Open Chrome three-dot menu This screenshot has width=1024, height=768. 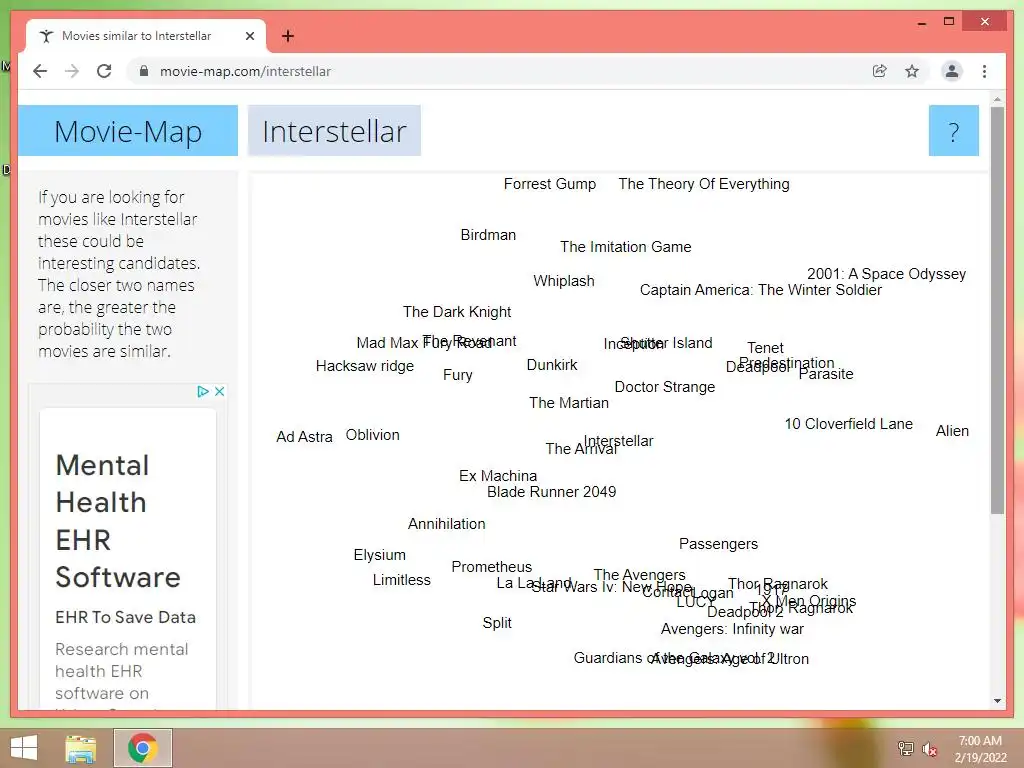click(x=984, y=71)
